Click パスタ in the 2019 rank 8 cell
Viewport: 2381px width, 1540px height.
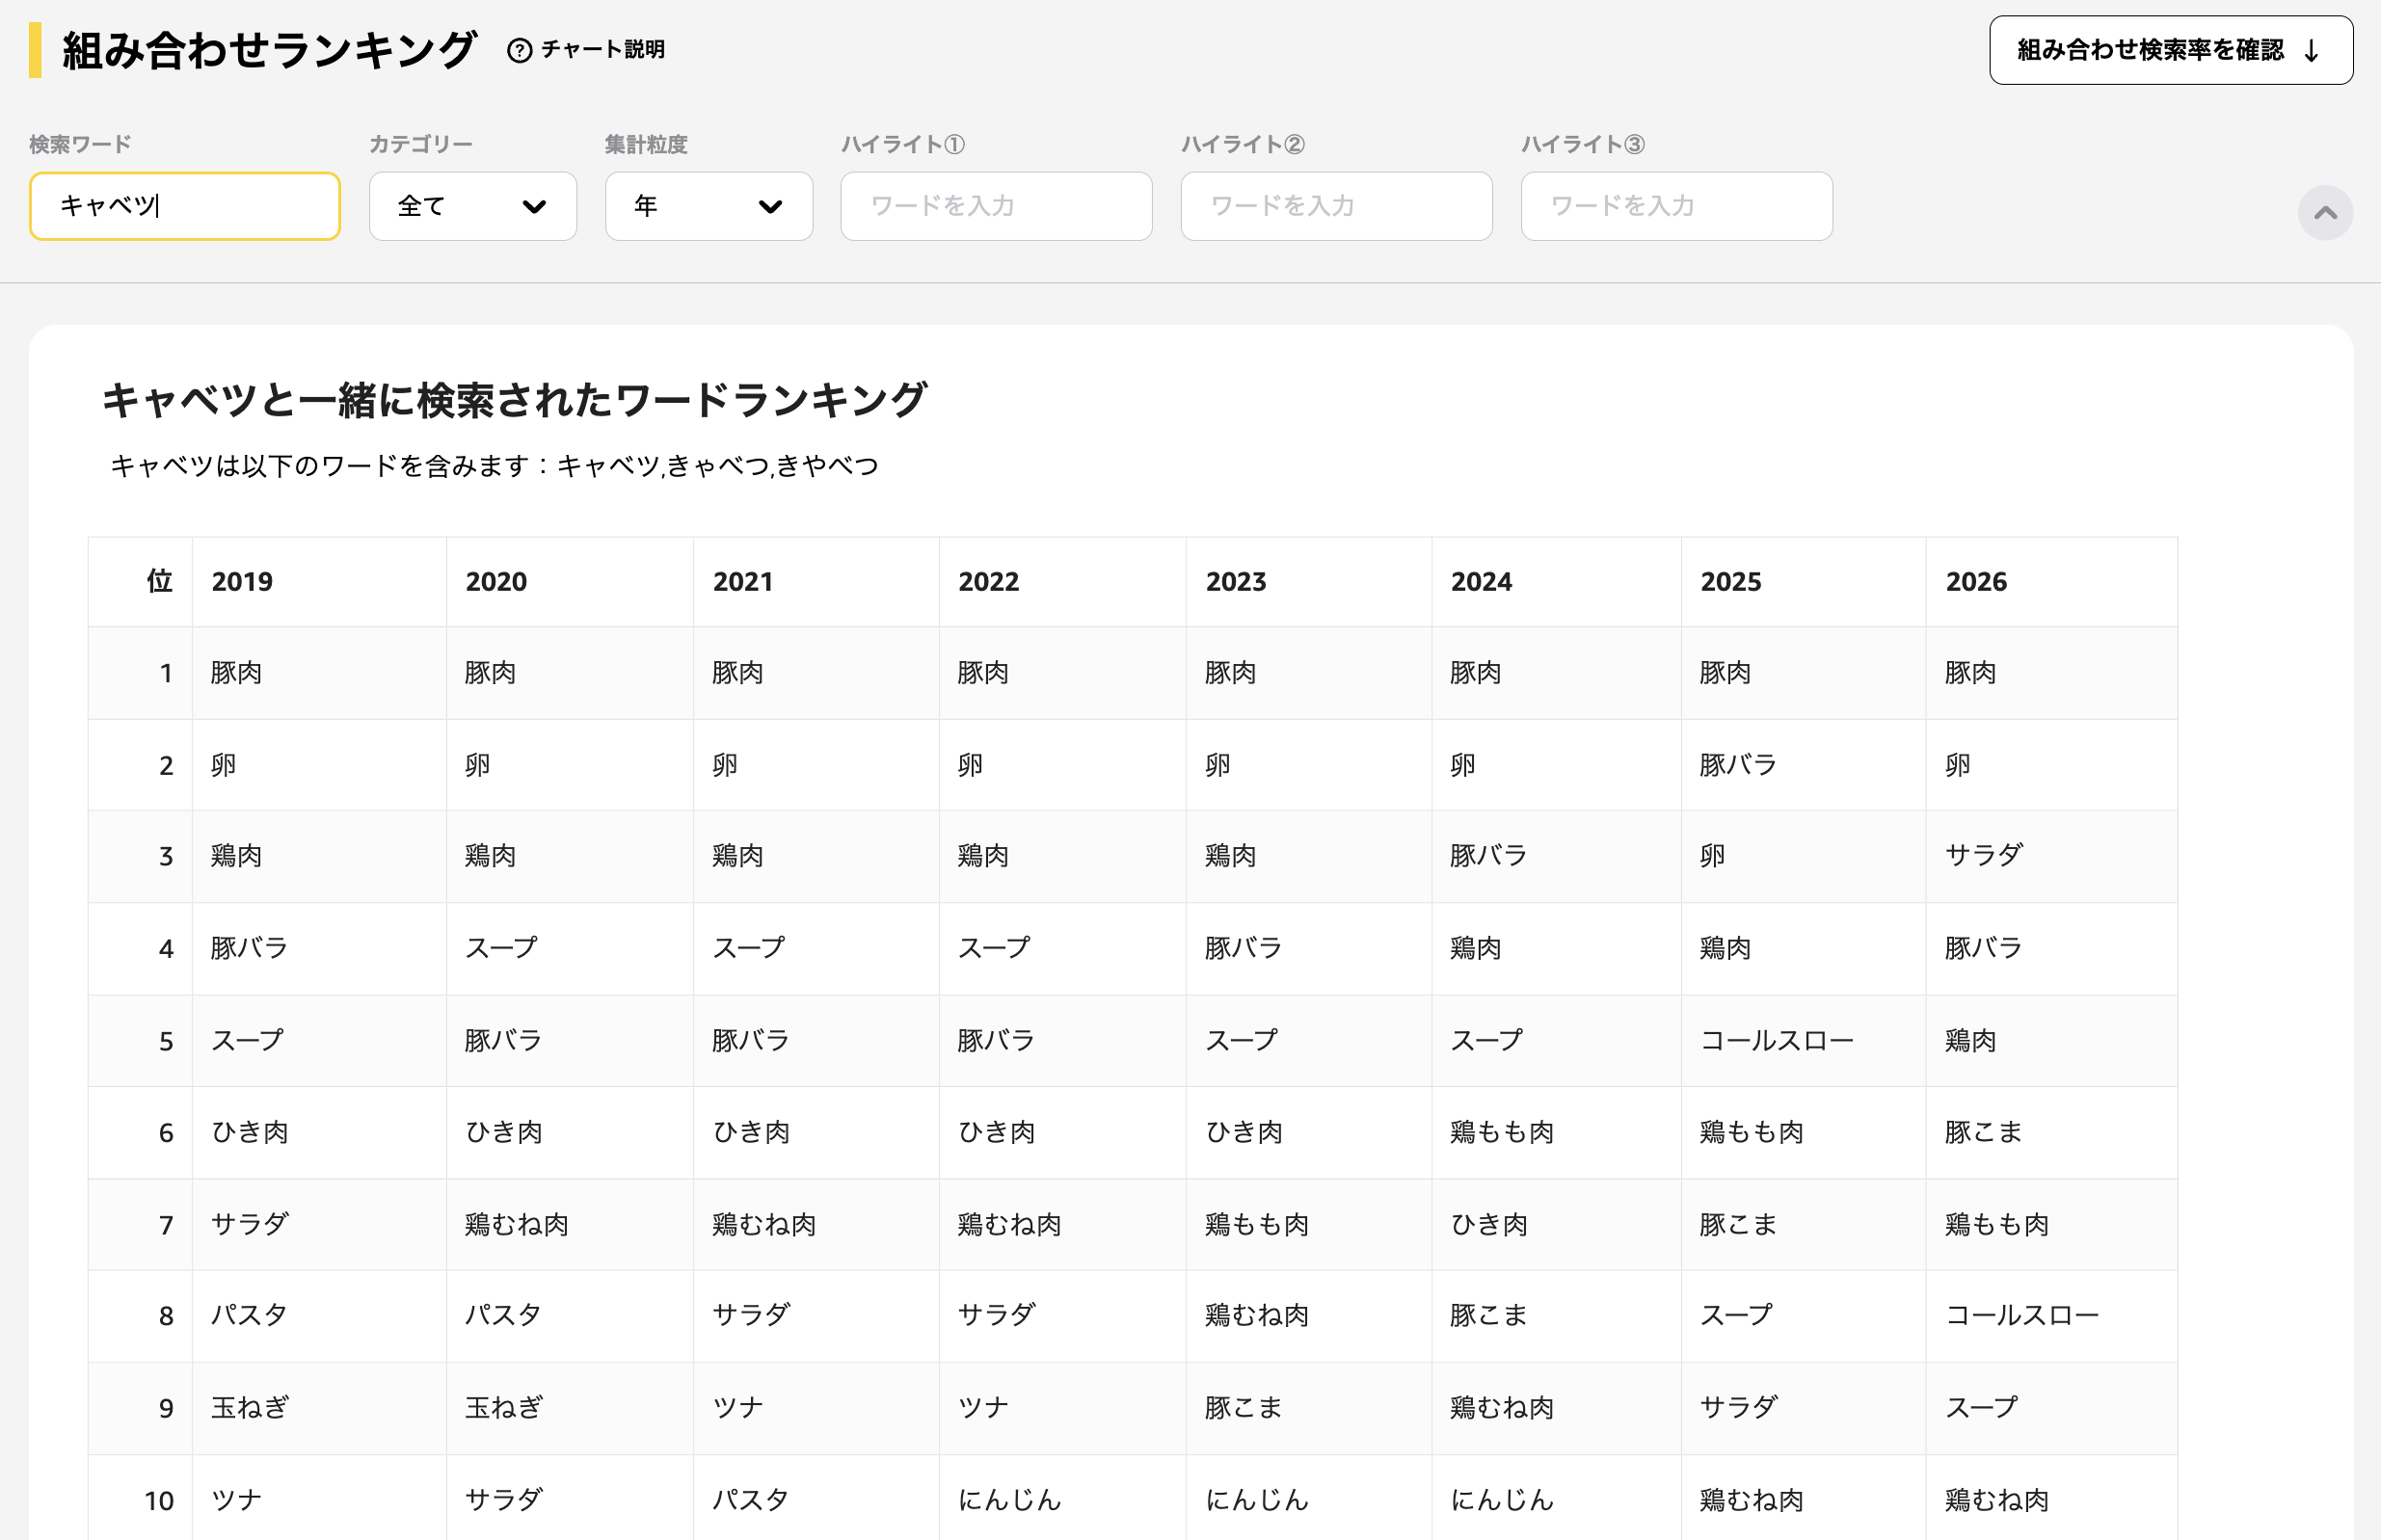click(249, 1315)
